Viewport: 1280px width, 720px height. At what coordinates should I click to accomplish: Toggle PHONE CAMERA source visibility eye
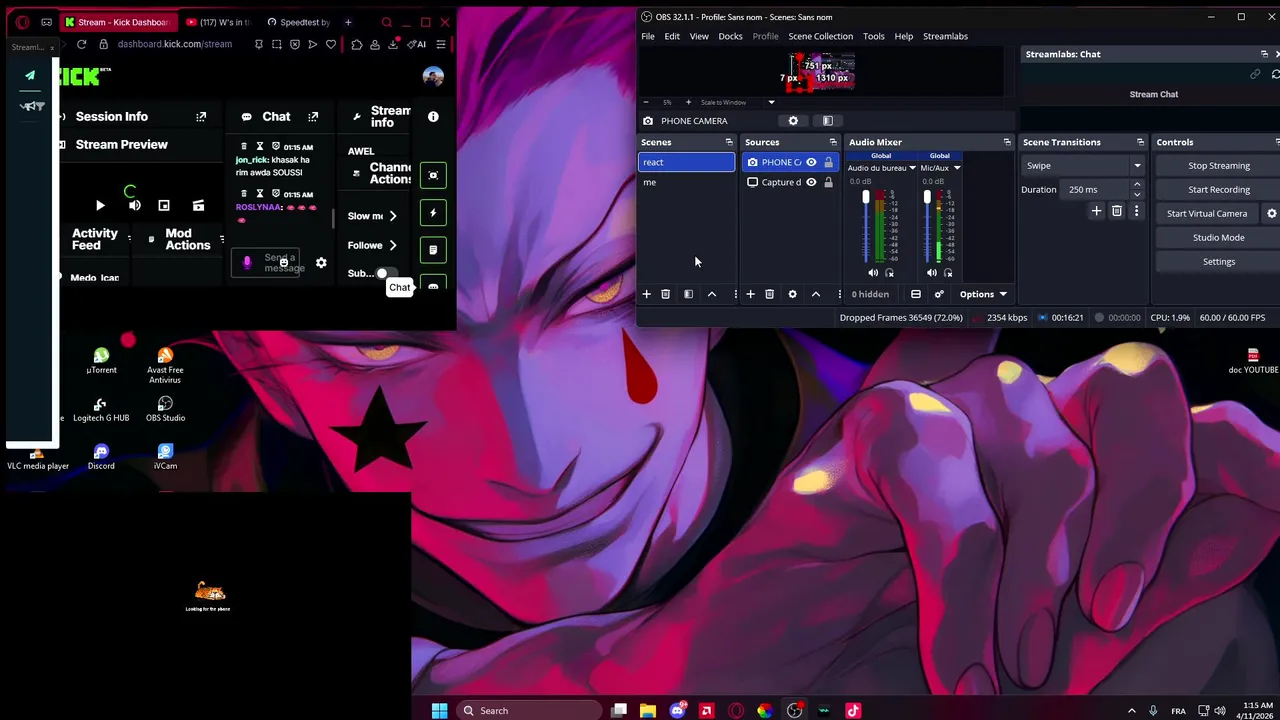pos(811,162)
